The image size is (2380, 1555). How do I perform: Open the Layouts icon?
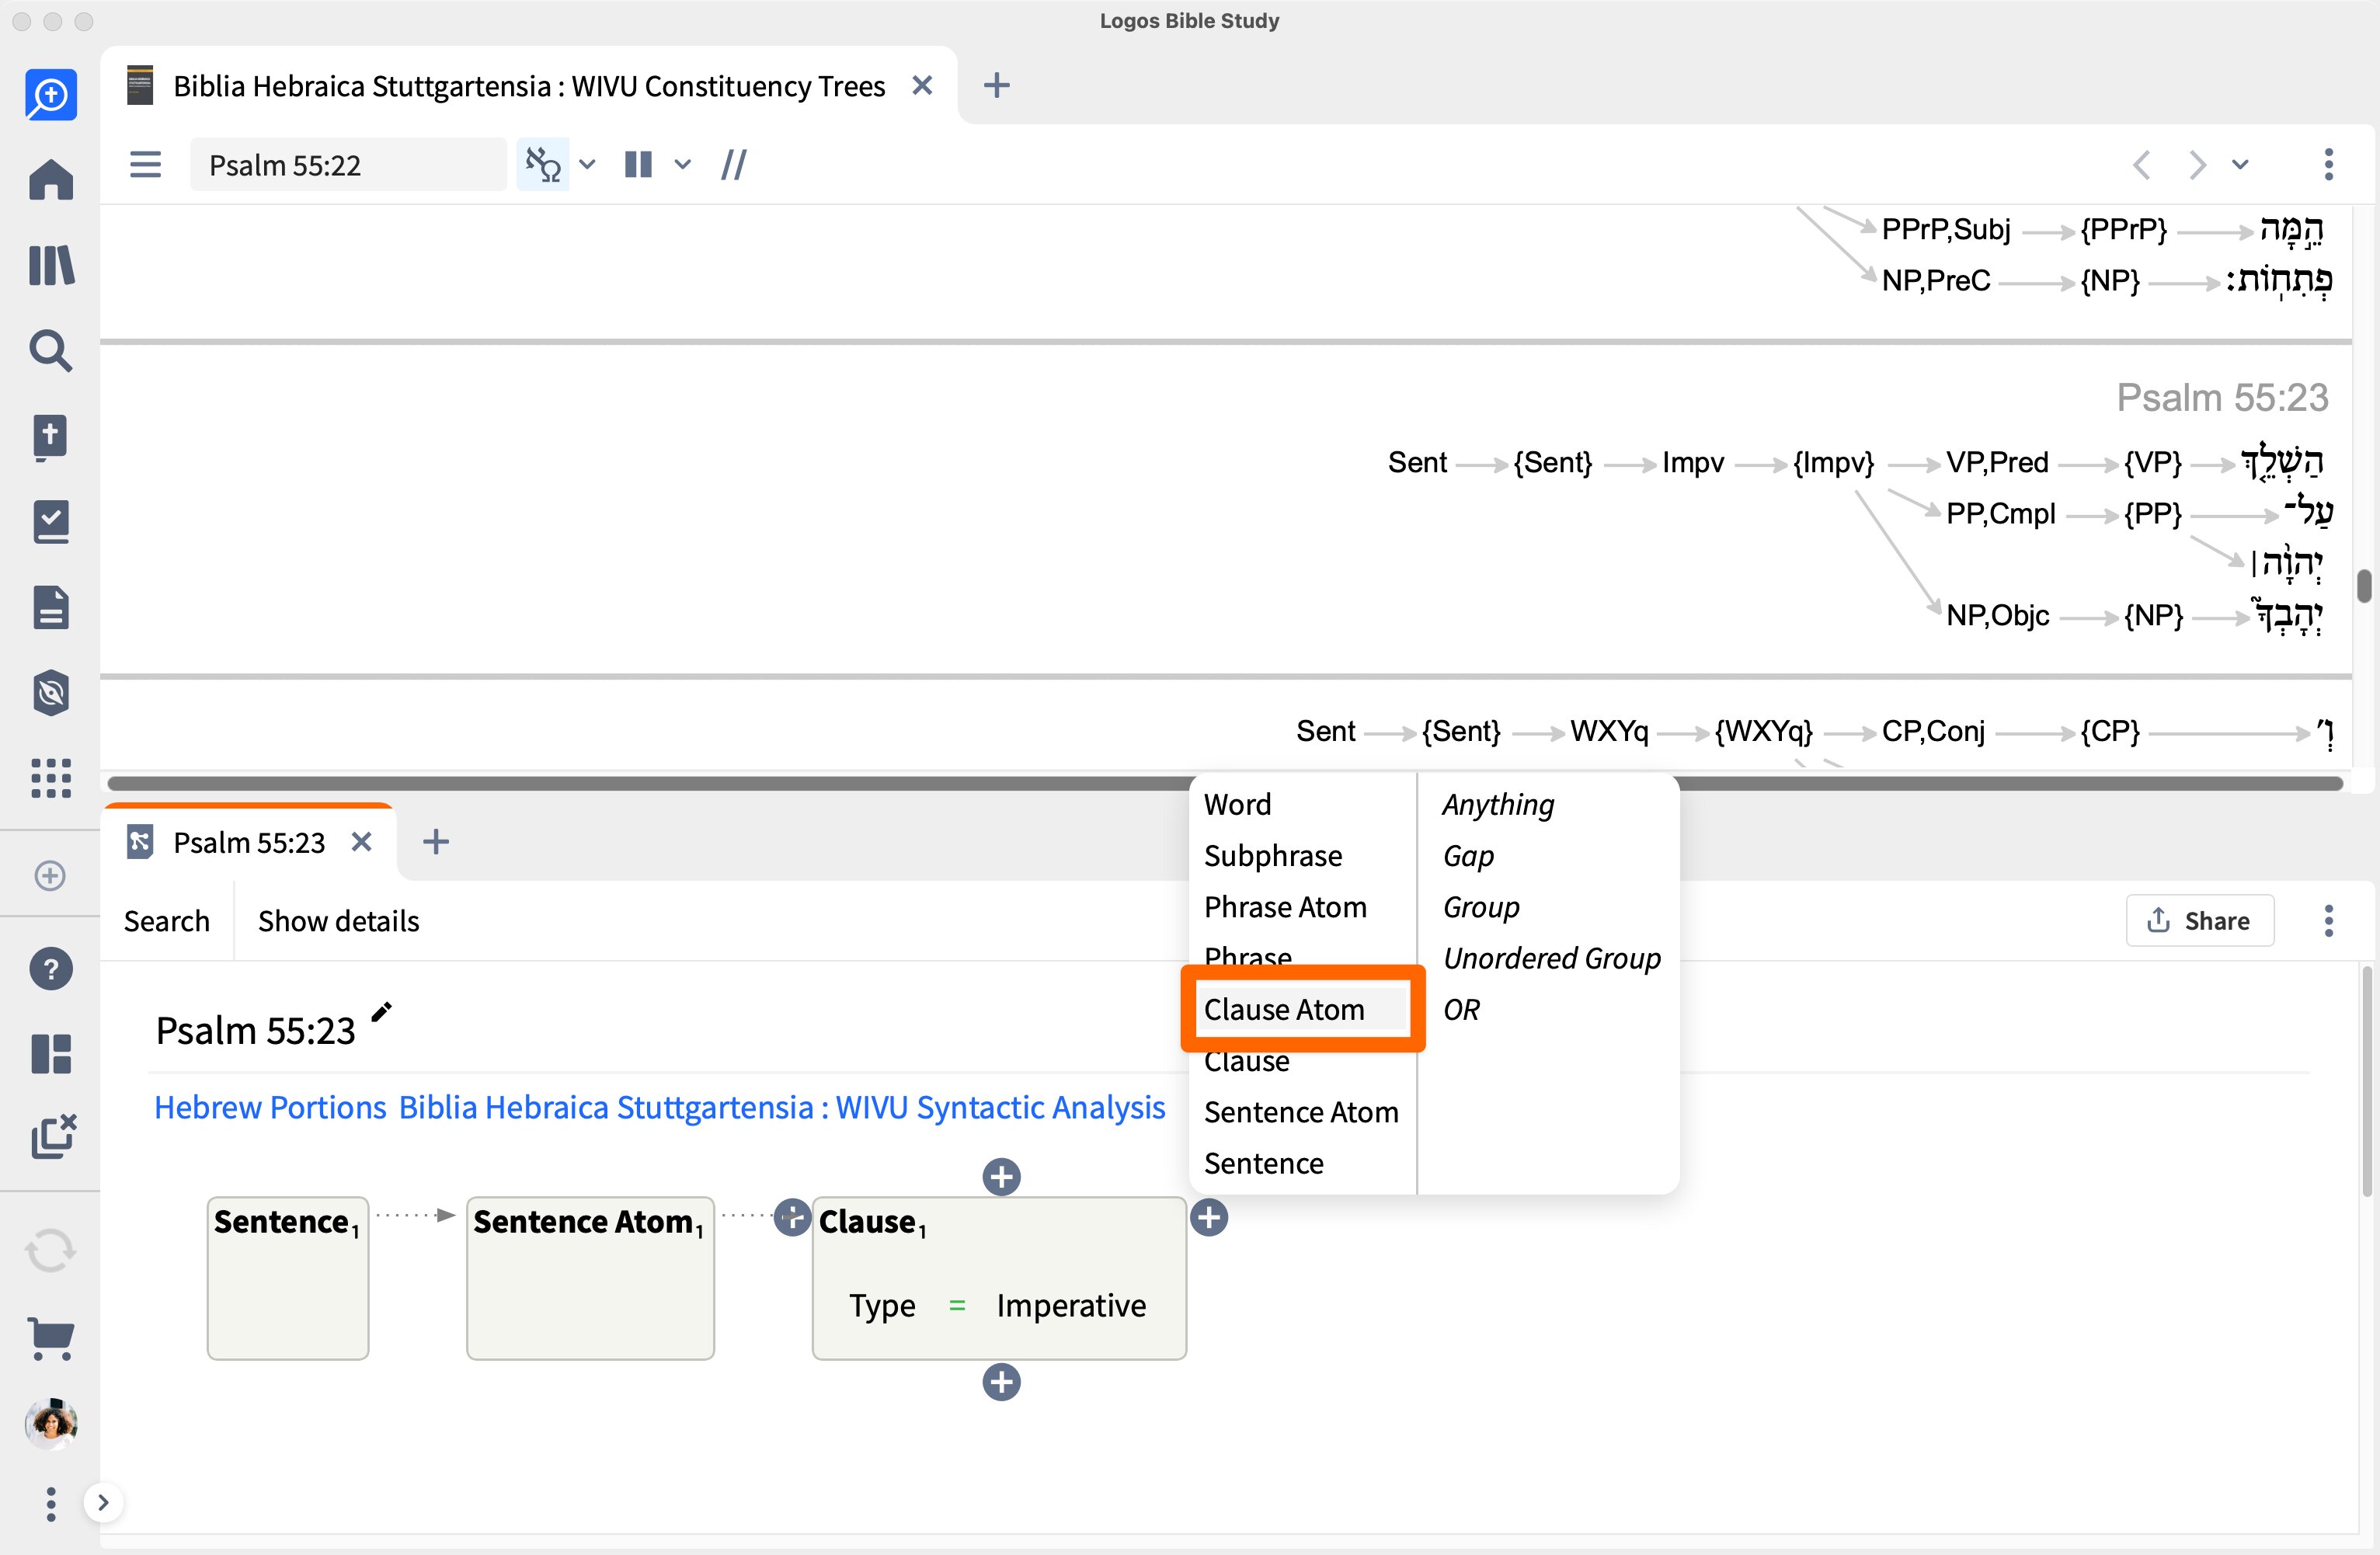pos(51,1054)
